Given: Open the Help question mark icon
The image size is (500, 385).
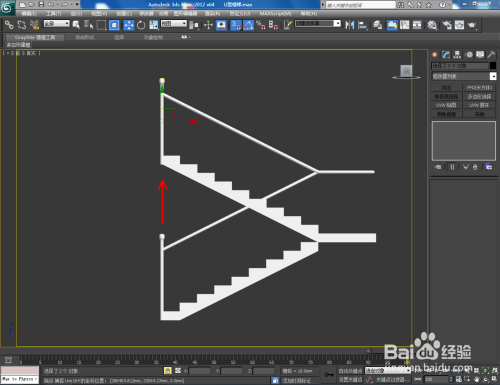Looking at the screenshot, I should (x=442, y=5).
